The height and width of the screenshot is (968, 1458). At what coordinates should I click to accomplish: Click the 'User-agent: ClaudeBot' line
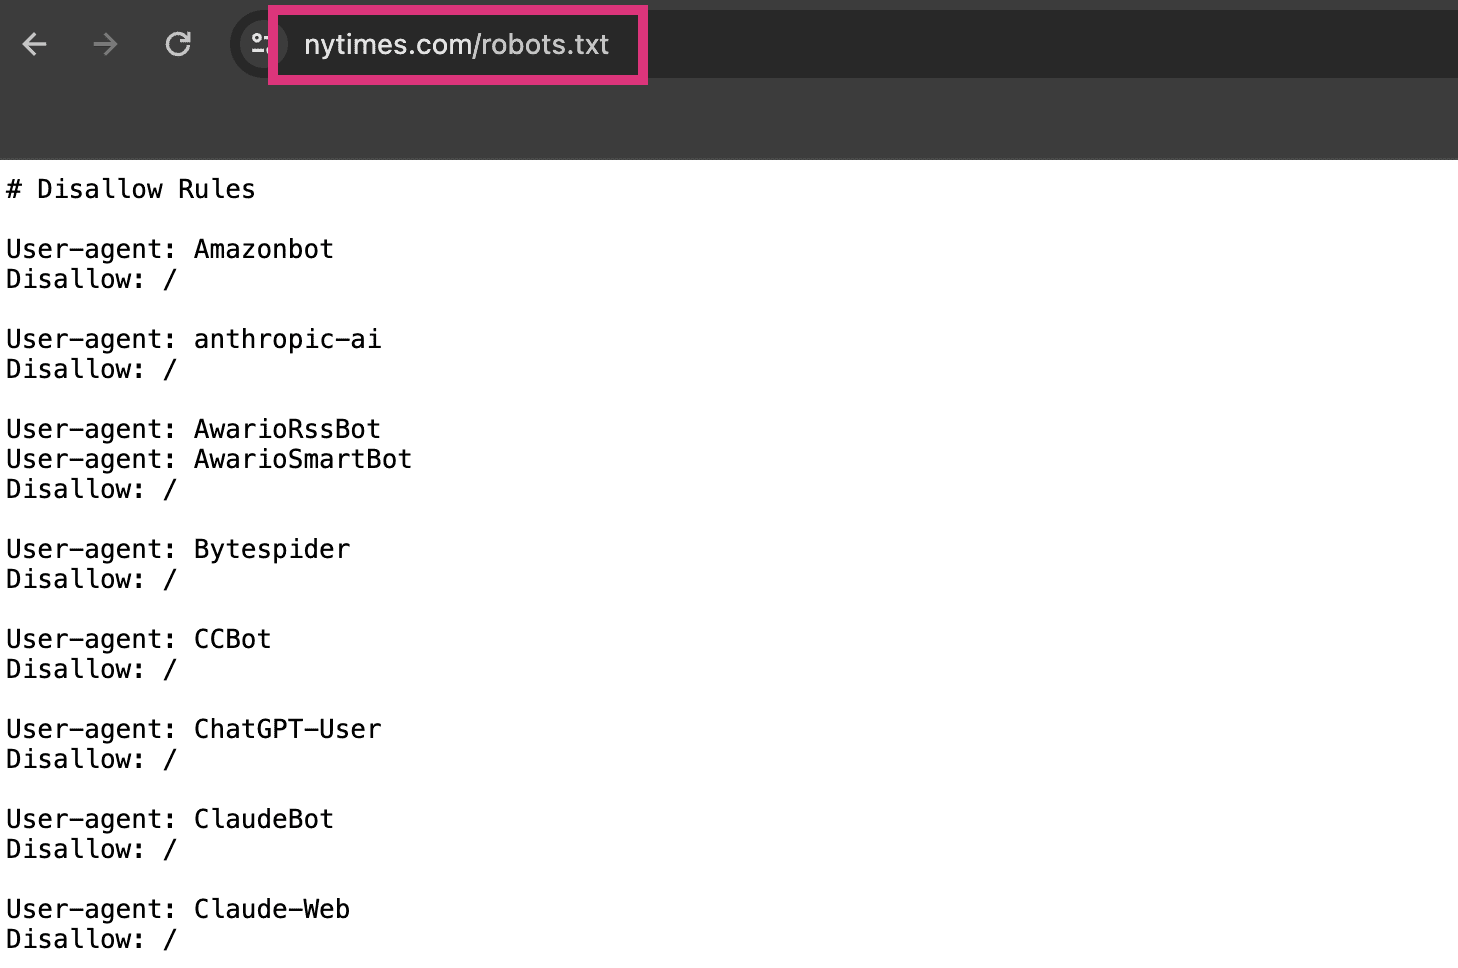(170, 819)
